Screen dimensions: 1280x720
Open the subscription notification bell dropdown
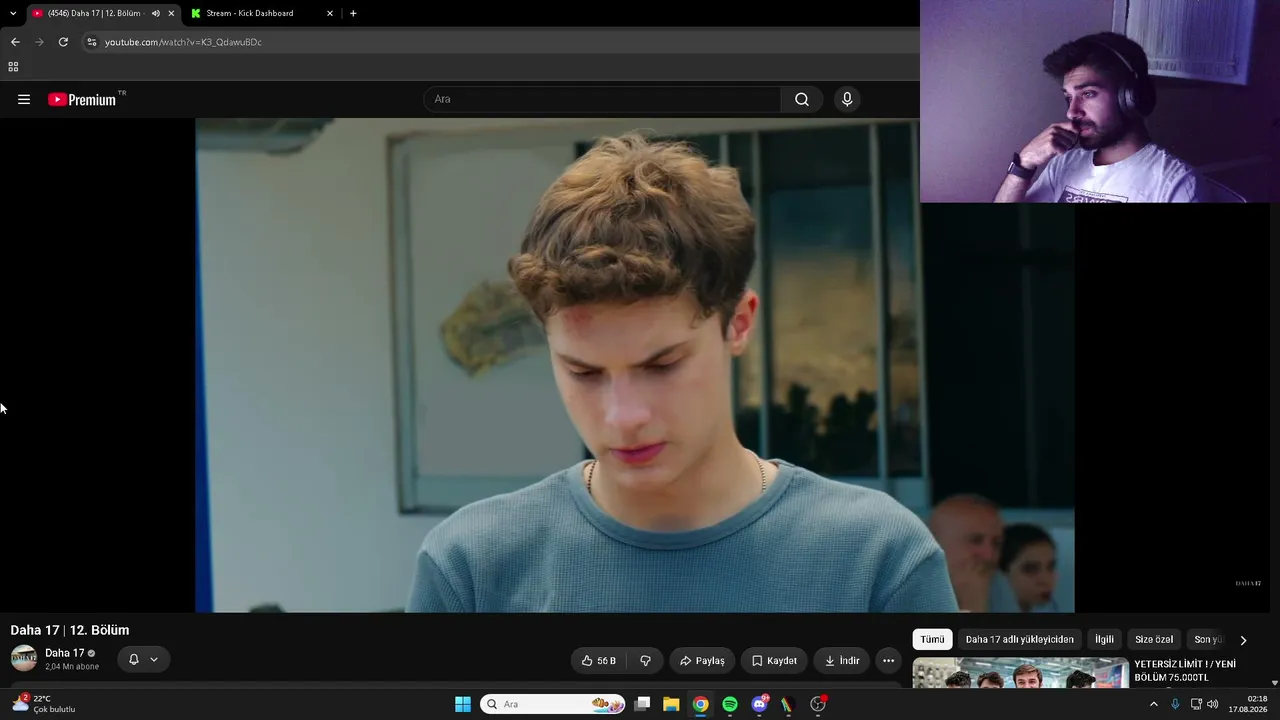click(x=144, y=660)
